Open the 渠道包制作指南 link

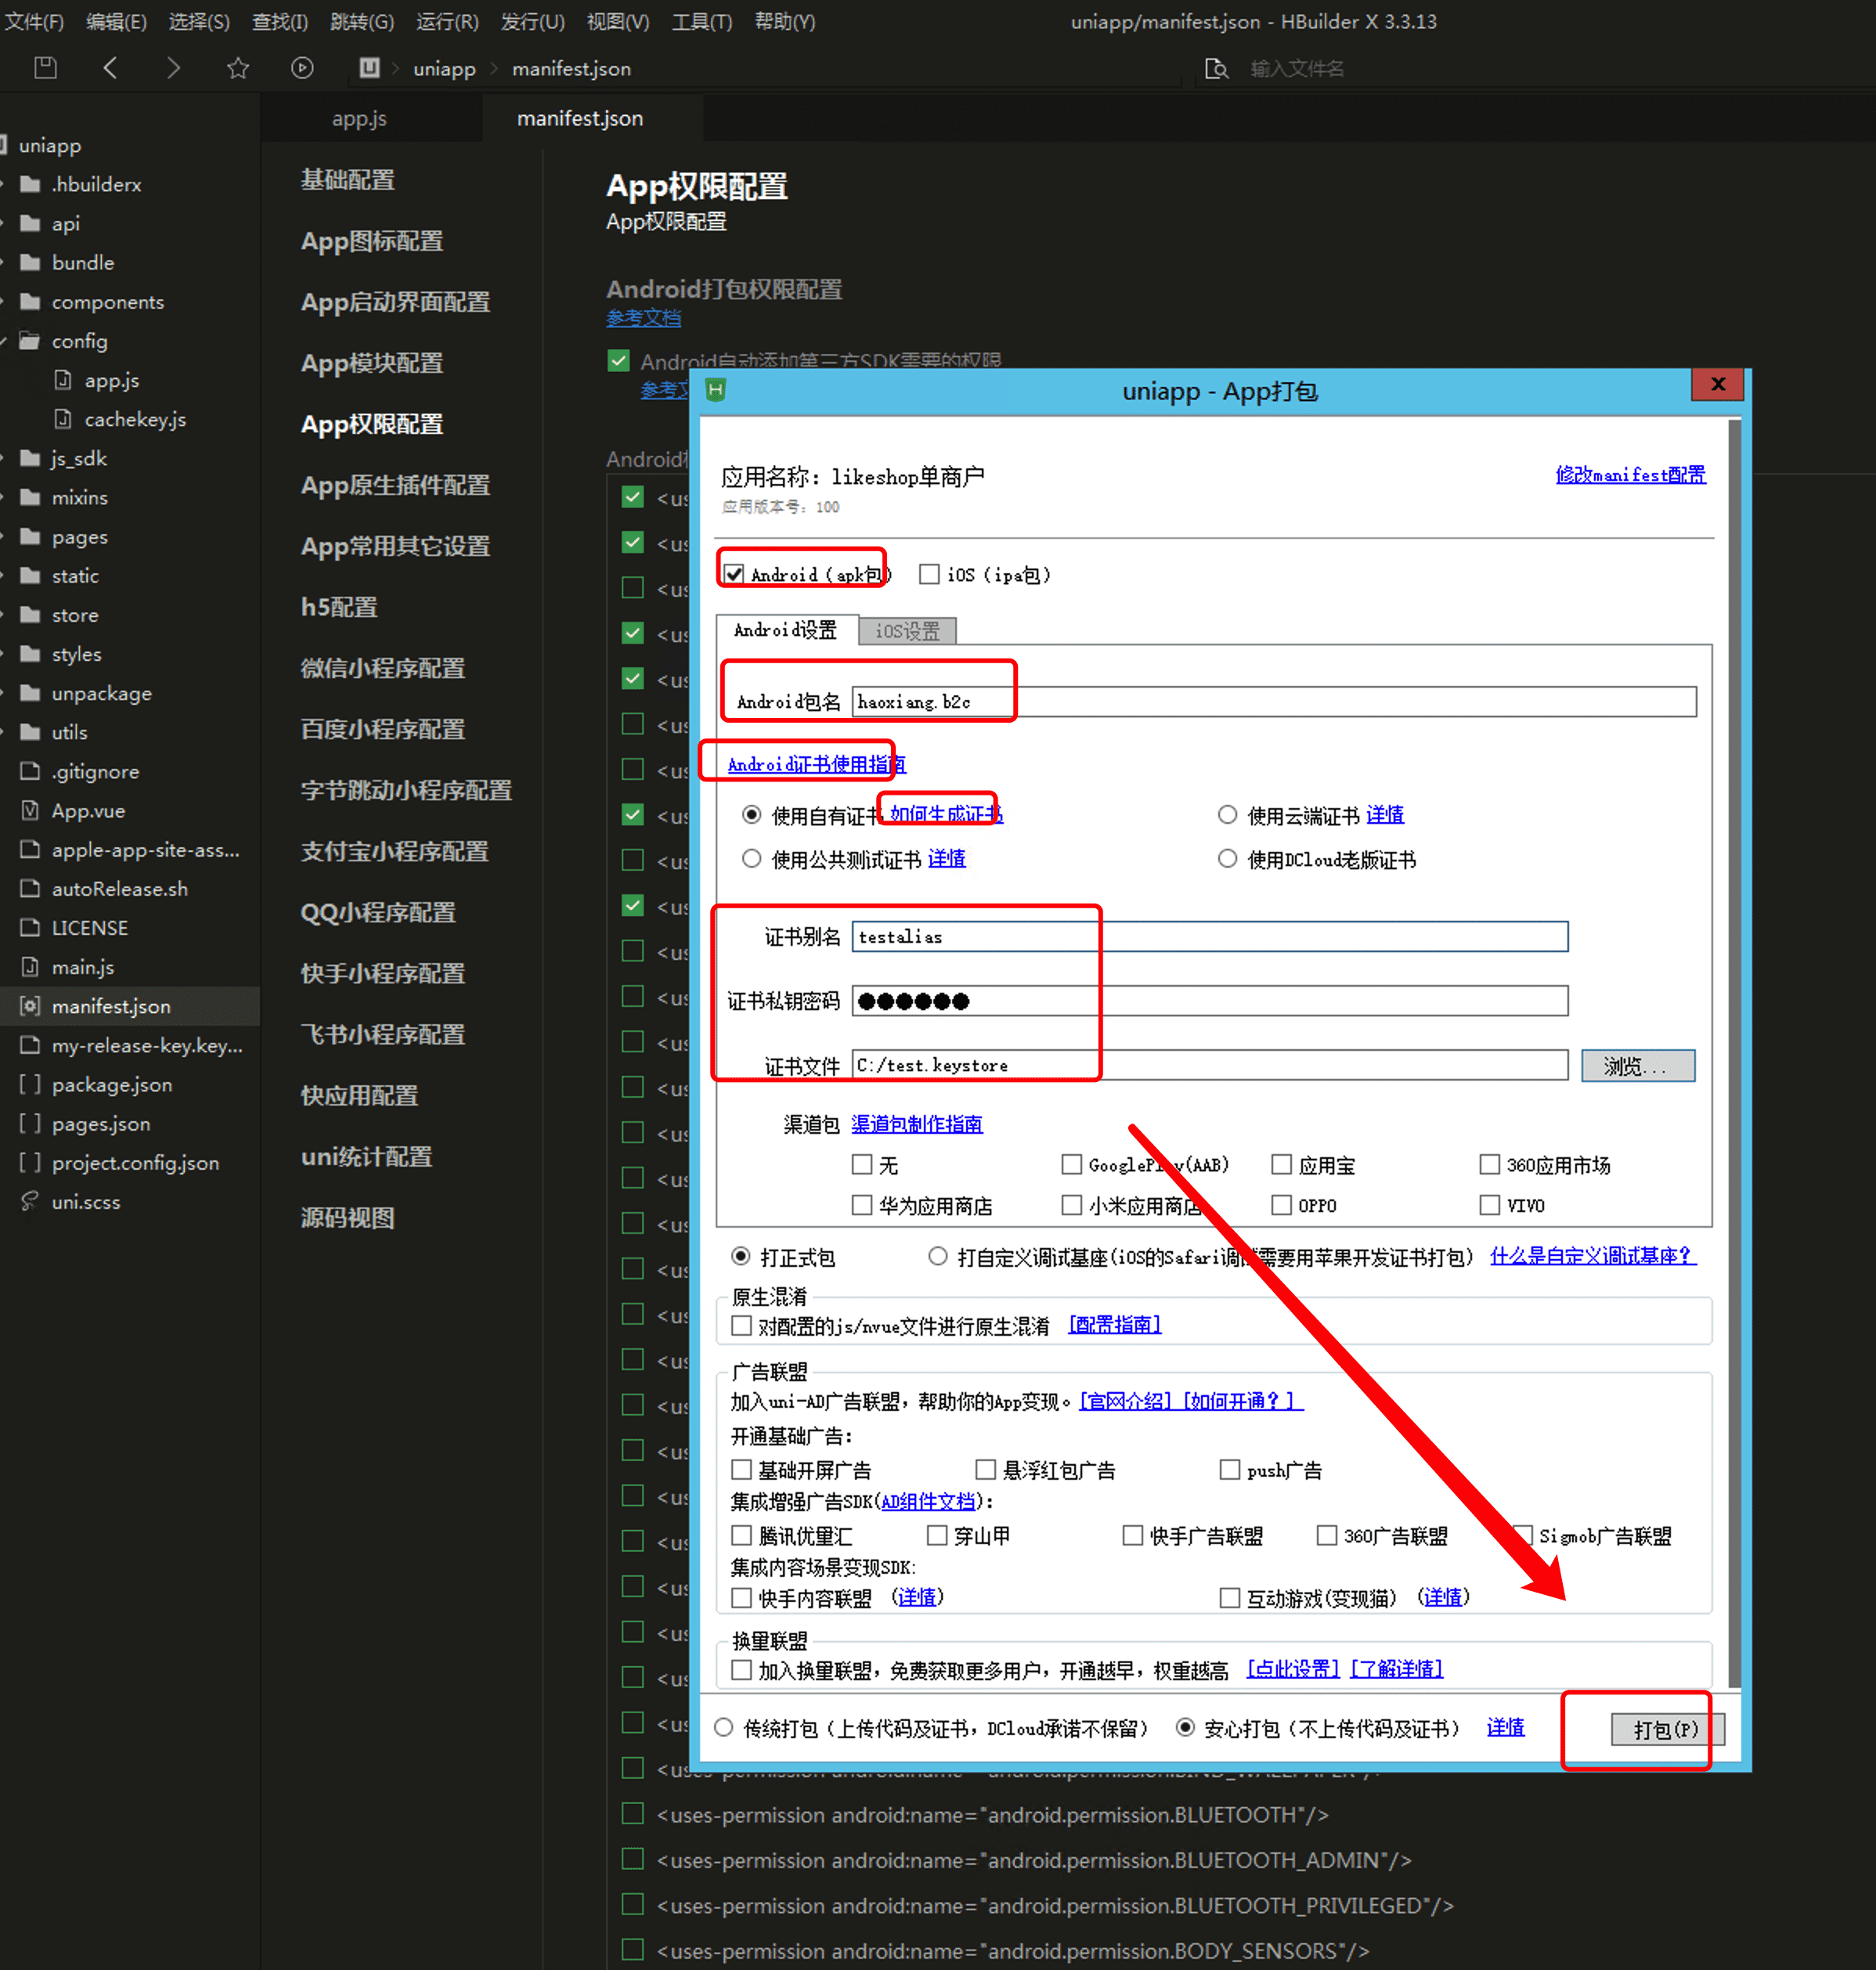coord(916,1124)
